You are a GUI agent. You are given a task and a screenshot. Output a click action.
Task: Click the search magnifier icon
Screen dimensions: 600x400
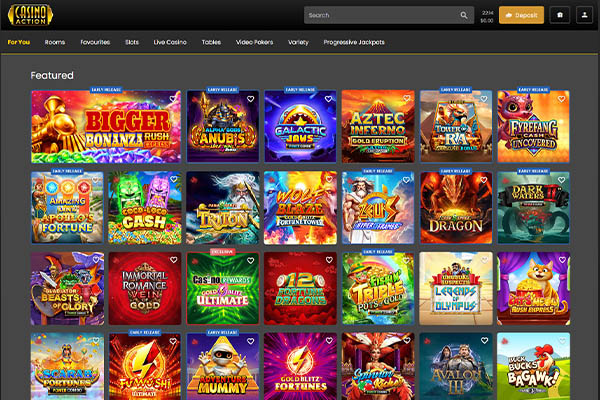(464, 15)
